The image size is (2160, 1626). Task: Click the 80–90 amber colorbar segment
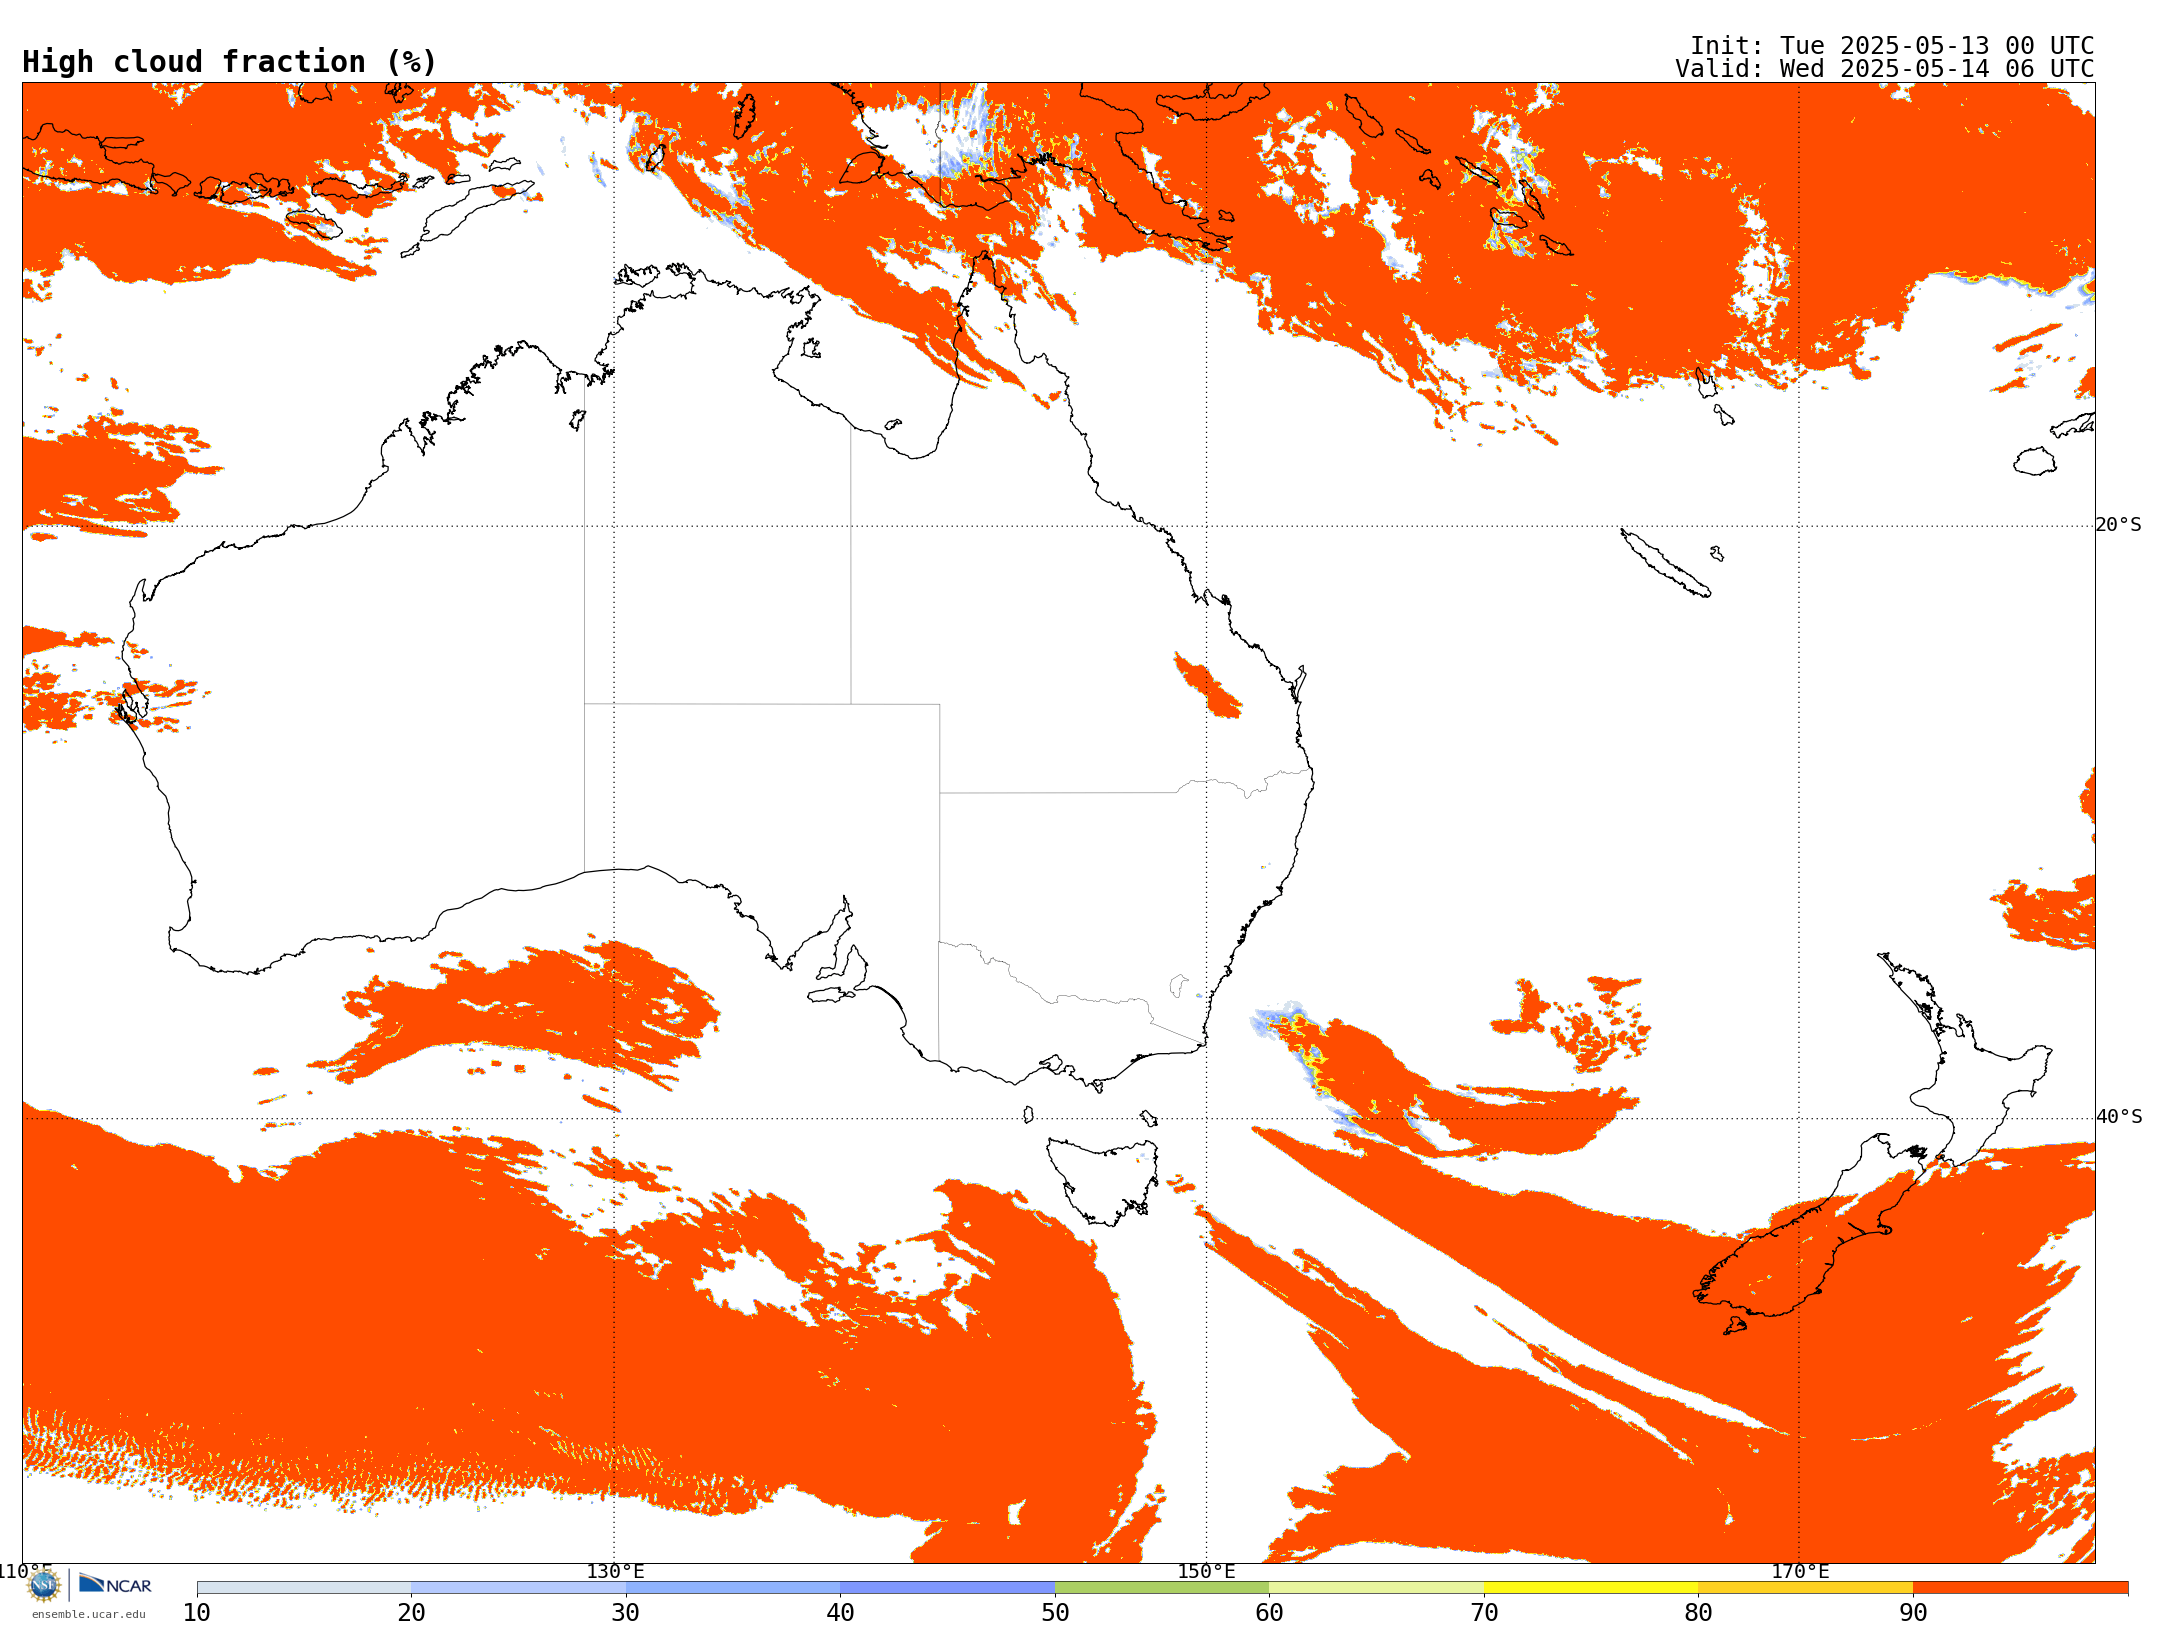tap(1805, 1588)
